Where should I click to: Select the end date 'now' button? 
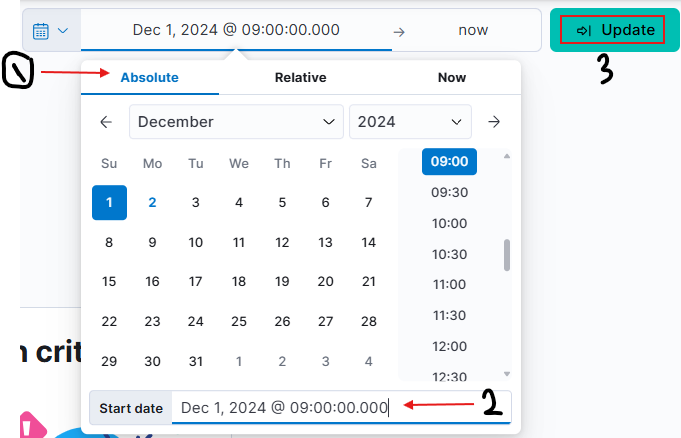pyautogui.click(x=473, y=30)
